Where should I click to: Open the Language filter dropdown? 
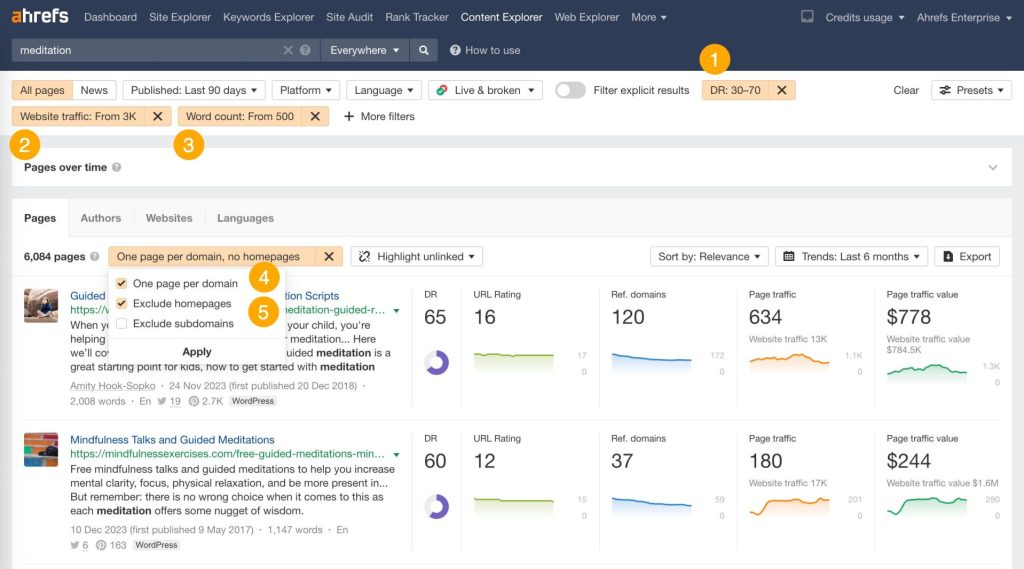point(383,90)
